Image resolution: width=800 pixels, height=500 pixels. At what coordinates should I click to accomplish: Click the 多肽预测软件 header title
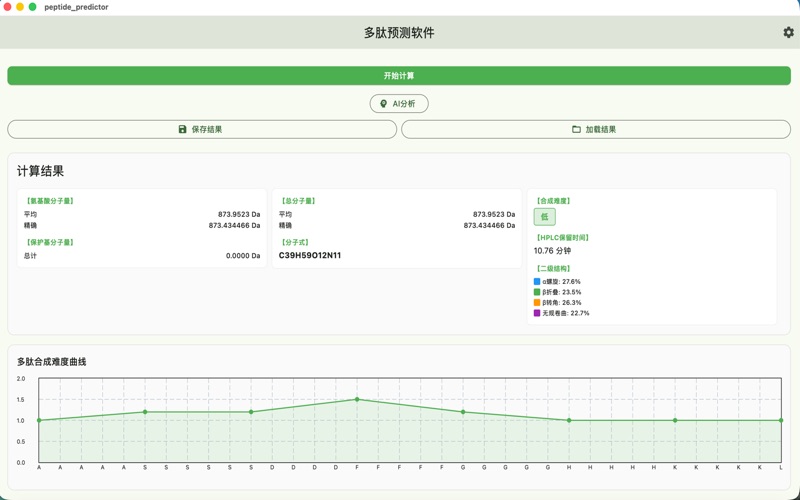pyautogui.click(x=399, y=33)
